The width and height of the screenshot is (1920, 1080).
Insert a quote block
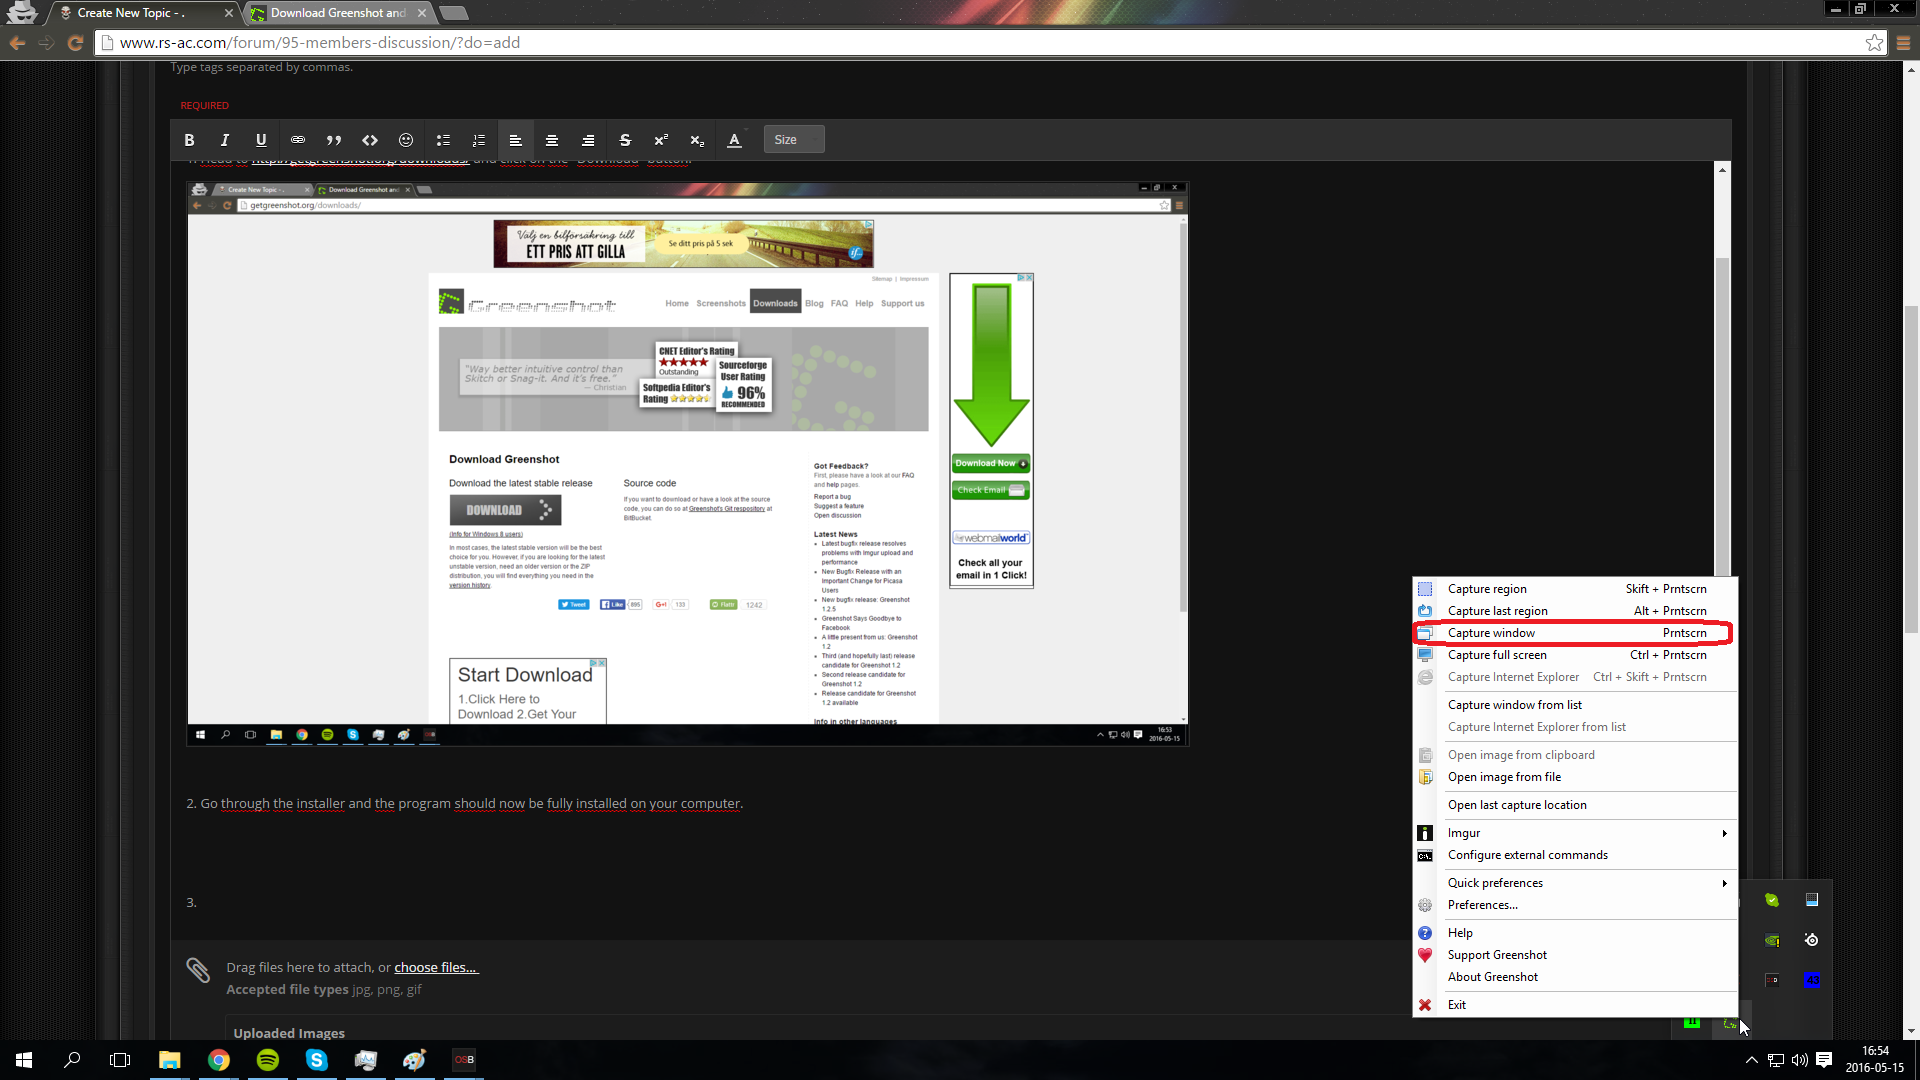pyautogui.click(x=334, y=140)
